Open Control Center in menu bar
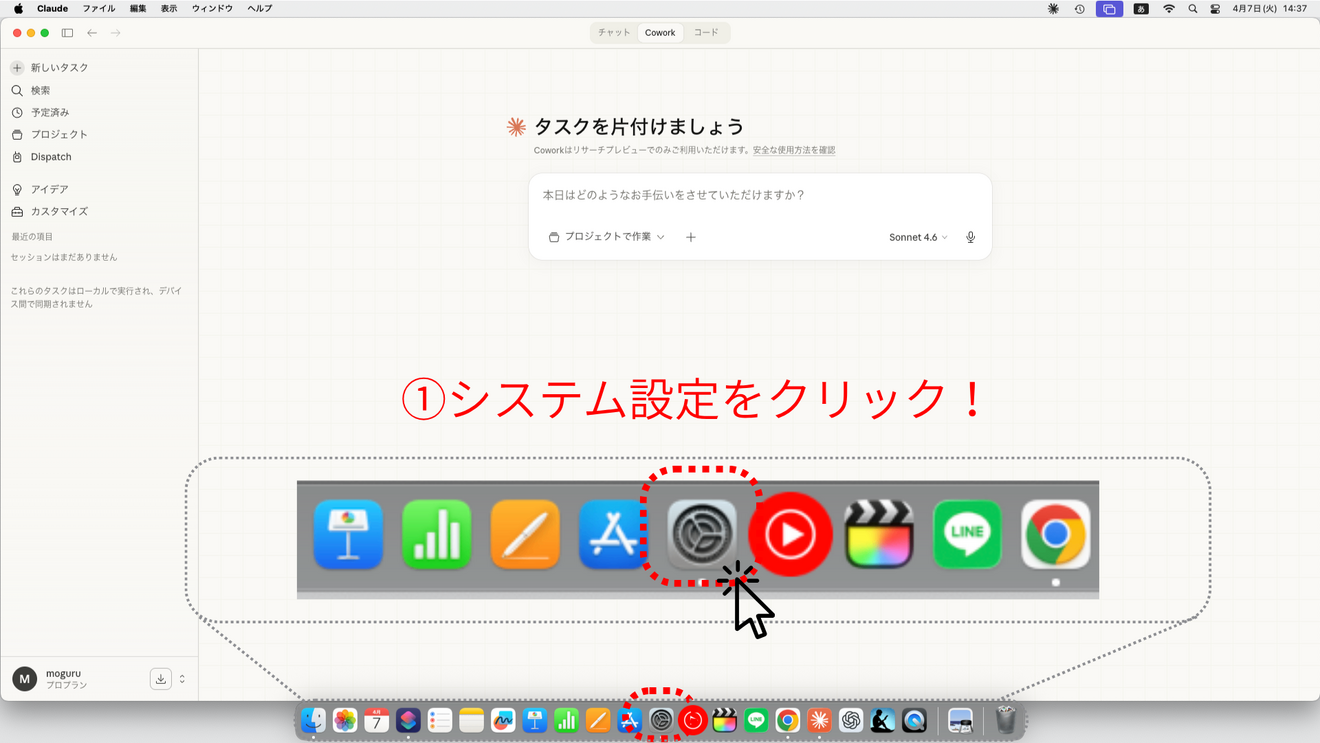Image resolution: width=1320 pixels, height=743 pixels. coord(1215,8)
